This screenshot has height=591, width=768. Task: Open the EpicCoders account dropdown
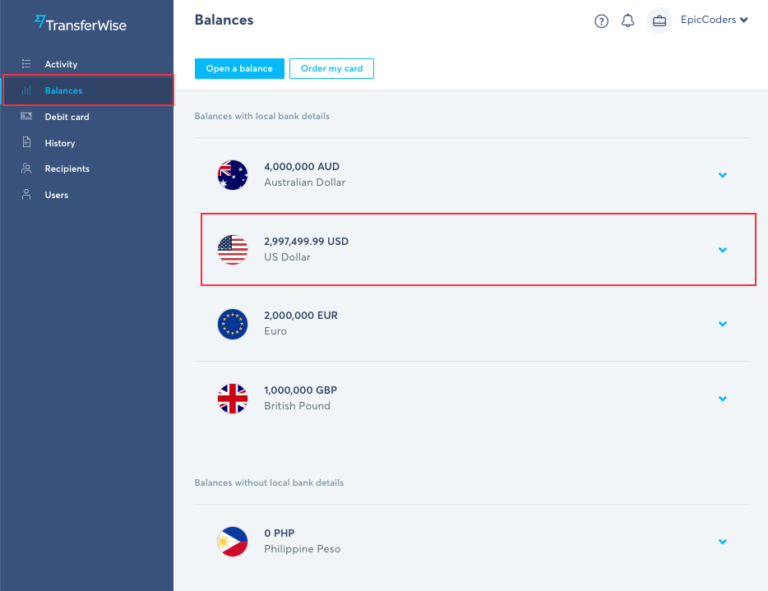(714, 20)
